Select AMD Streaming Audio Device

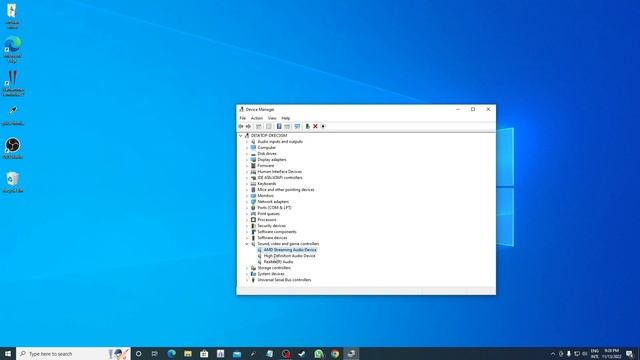290,250
